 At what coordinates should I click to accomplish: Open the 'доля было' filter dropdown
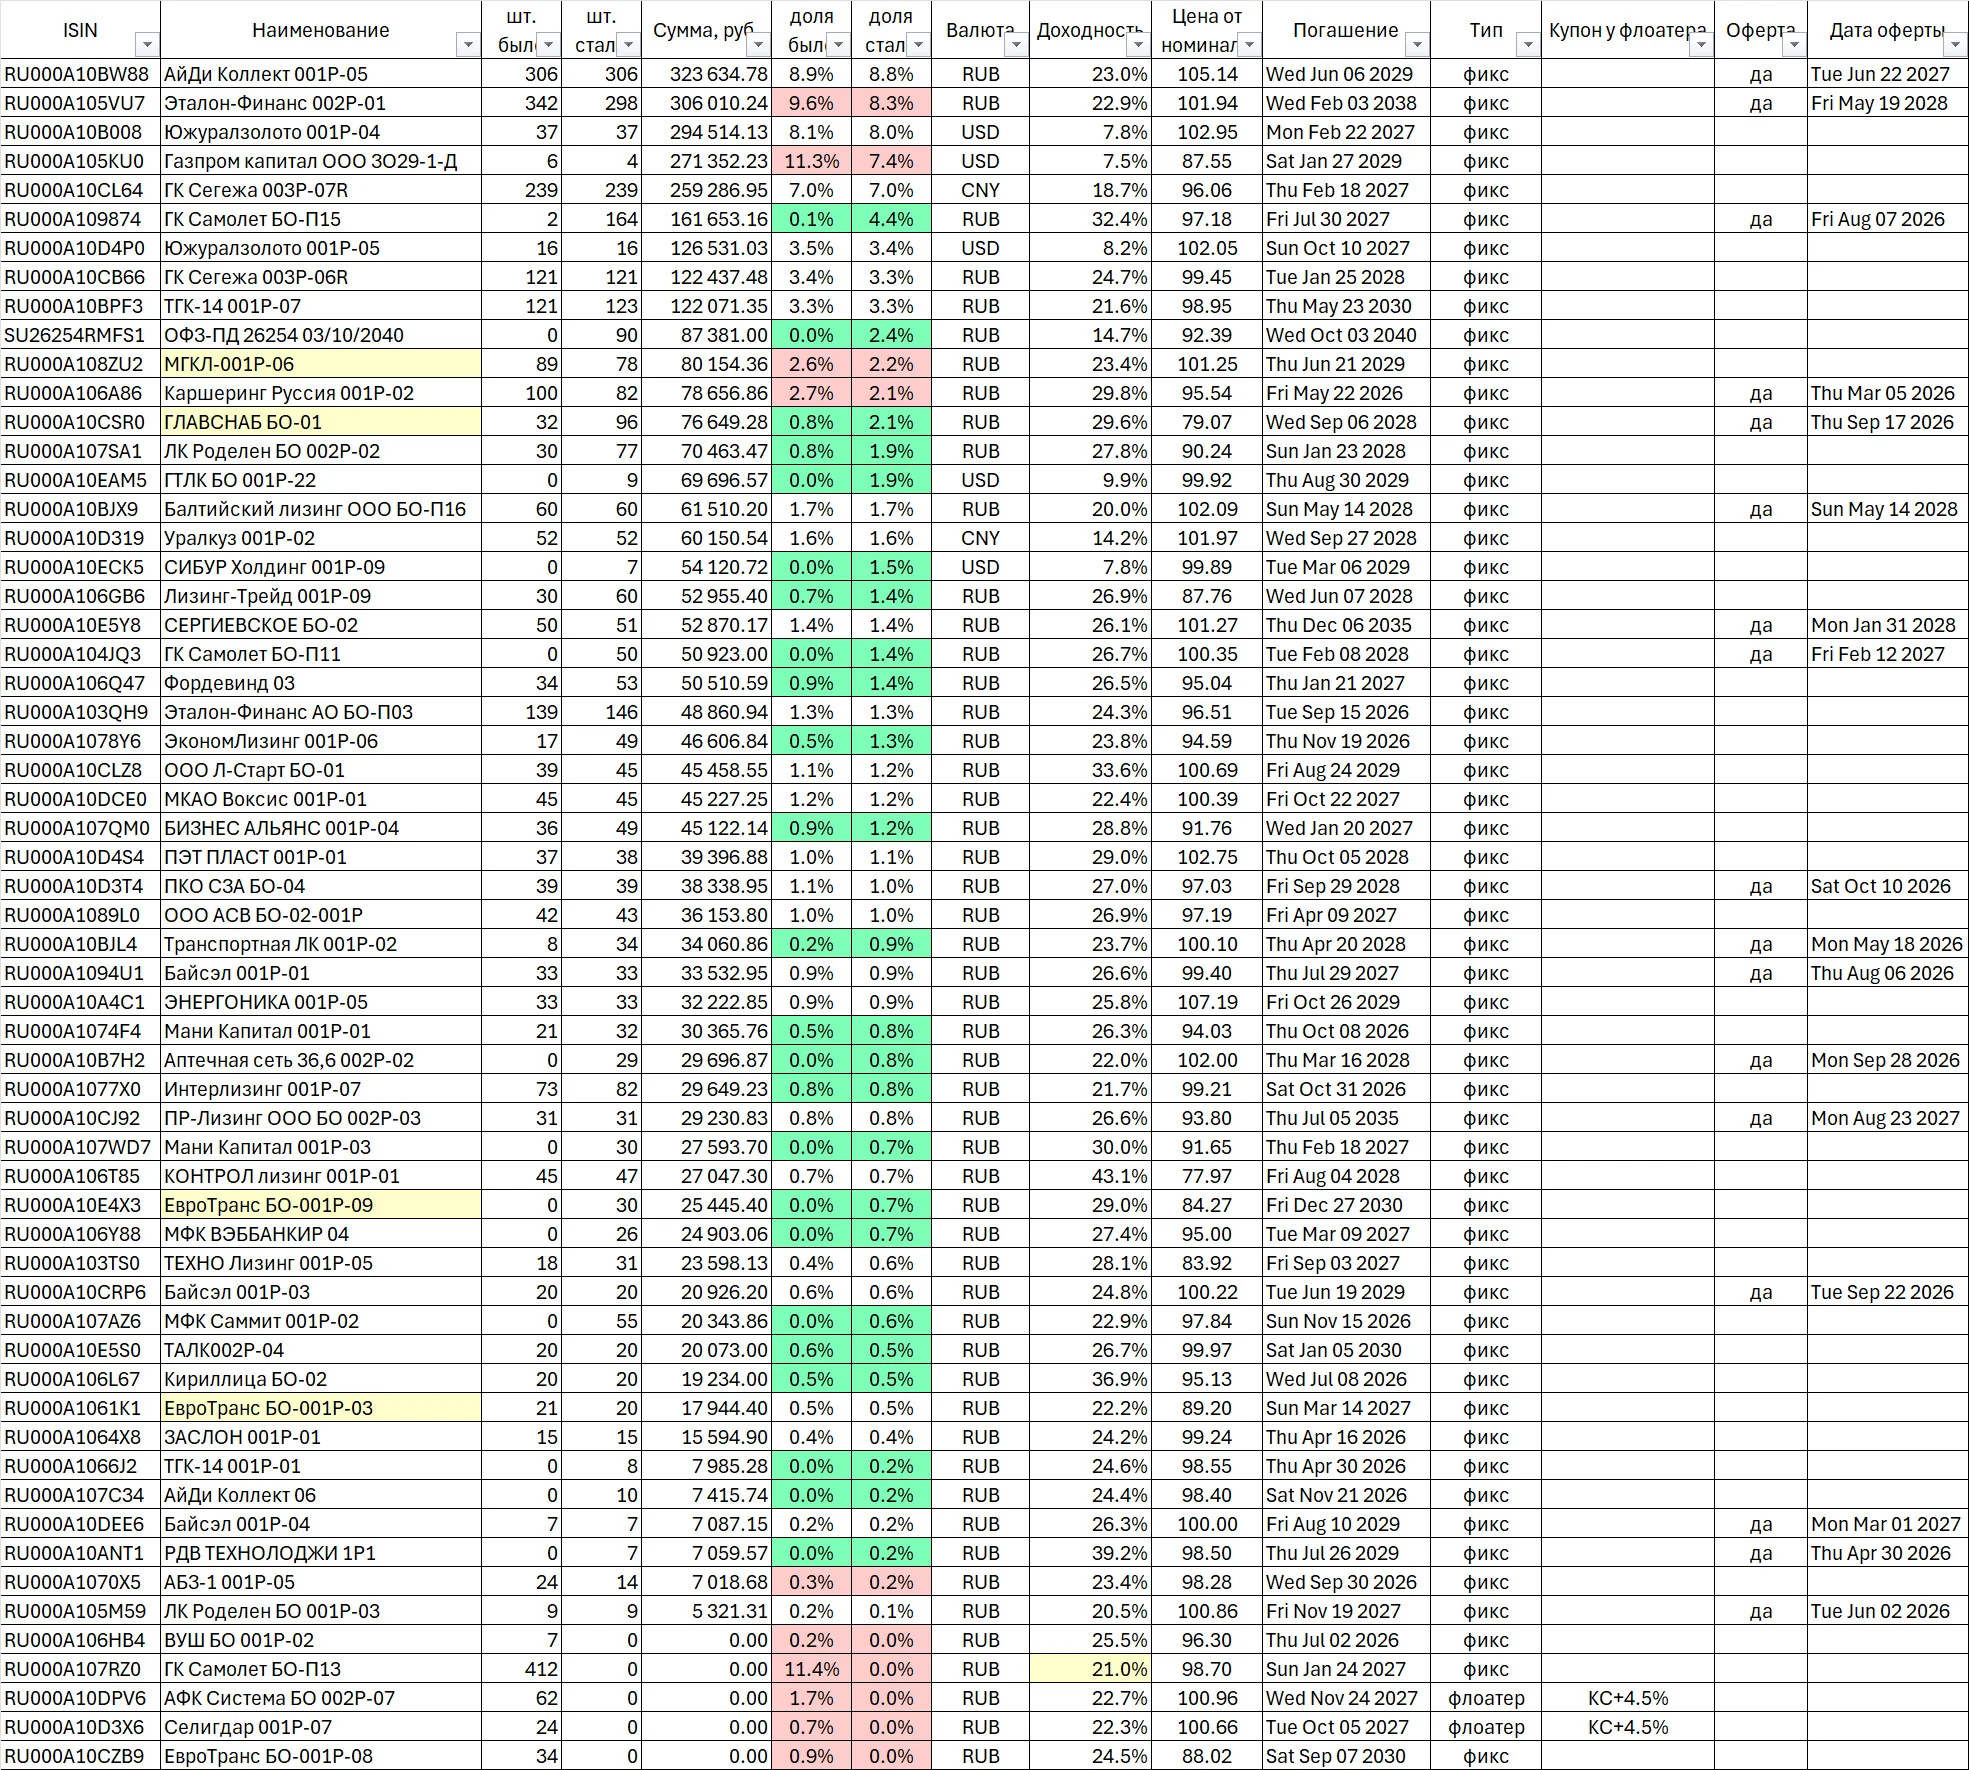[838, 45]
